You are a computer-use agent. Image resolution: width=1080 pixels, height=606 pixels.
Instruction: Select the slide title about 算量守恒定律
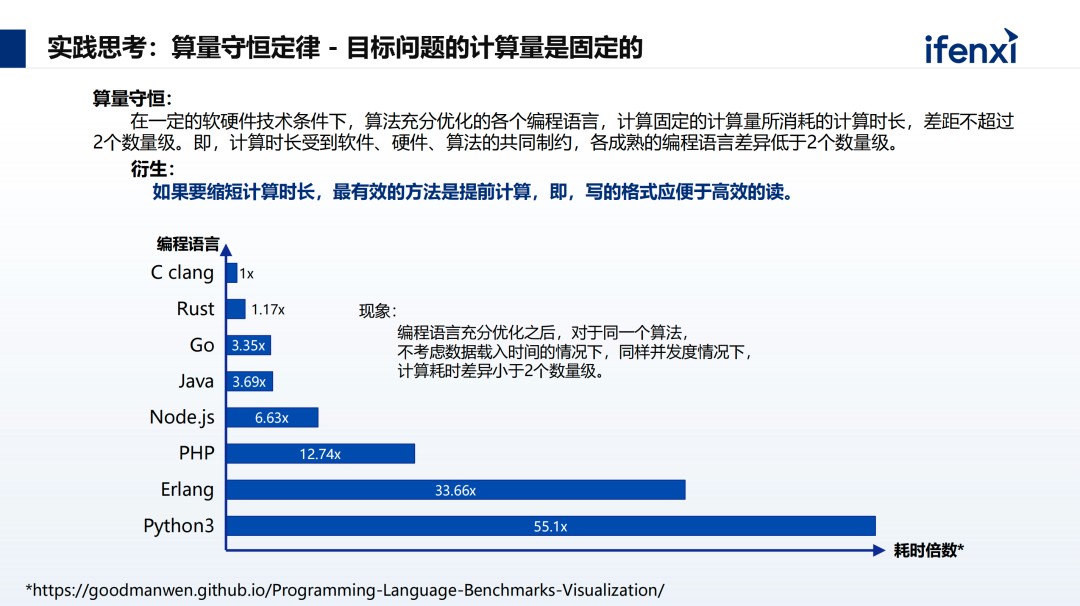click(x=344, y=48)
